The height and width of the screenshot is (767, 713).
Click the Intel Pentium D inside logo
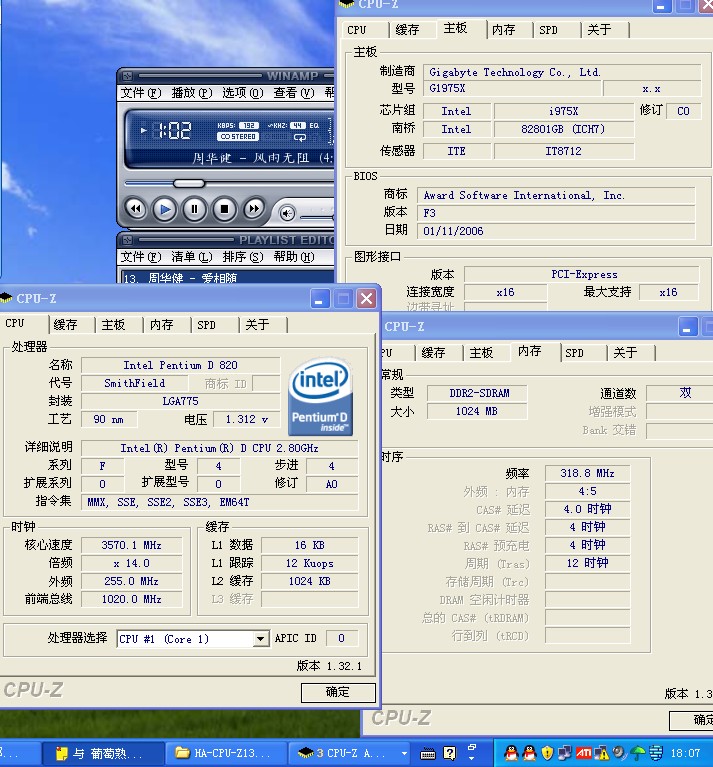tap(320, 397)
